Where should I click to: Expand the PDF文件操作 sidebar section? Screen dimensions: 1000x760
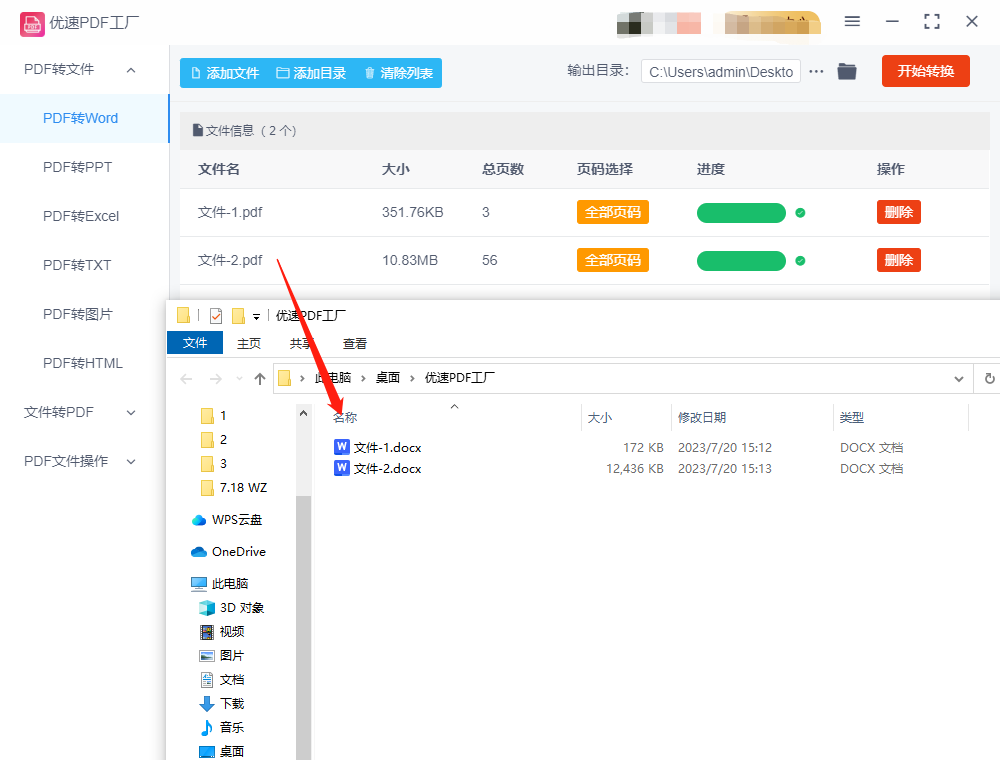point(131,462)
